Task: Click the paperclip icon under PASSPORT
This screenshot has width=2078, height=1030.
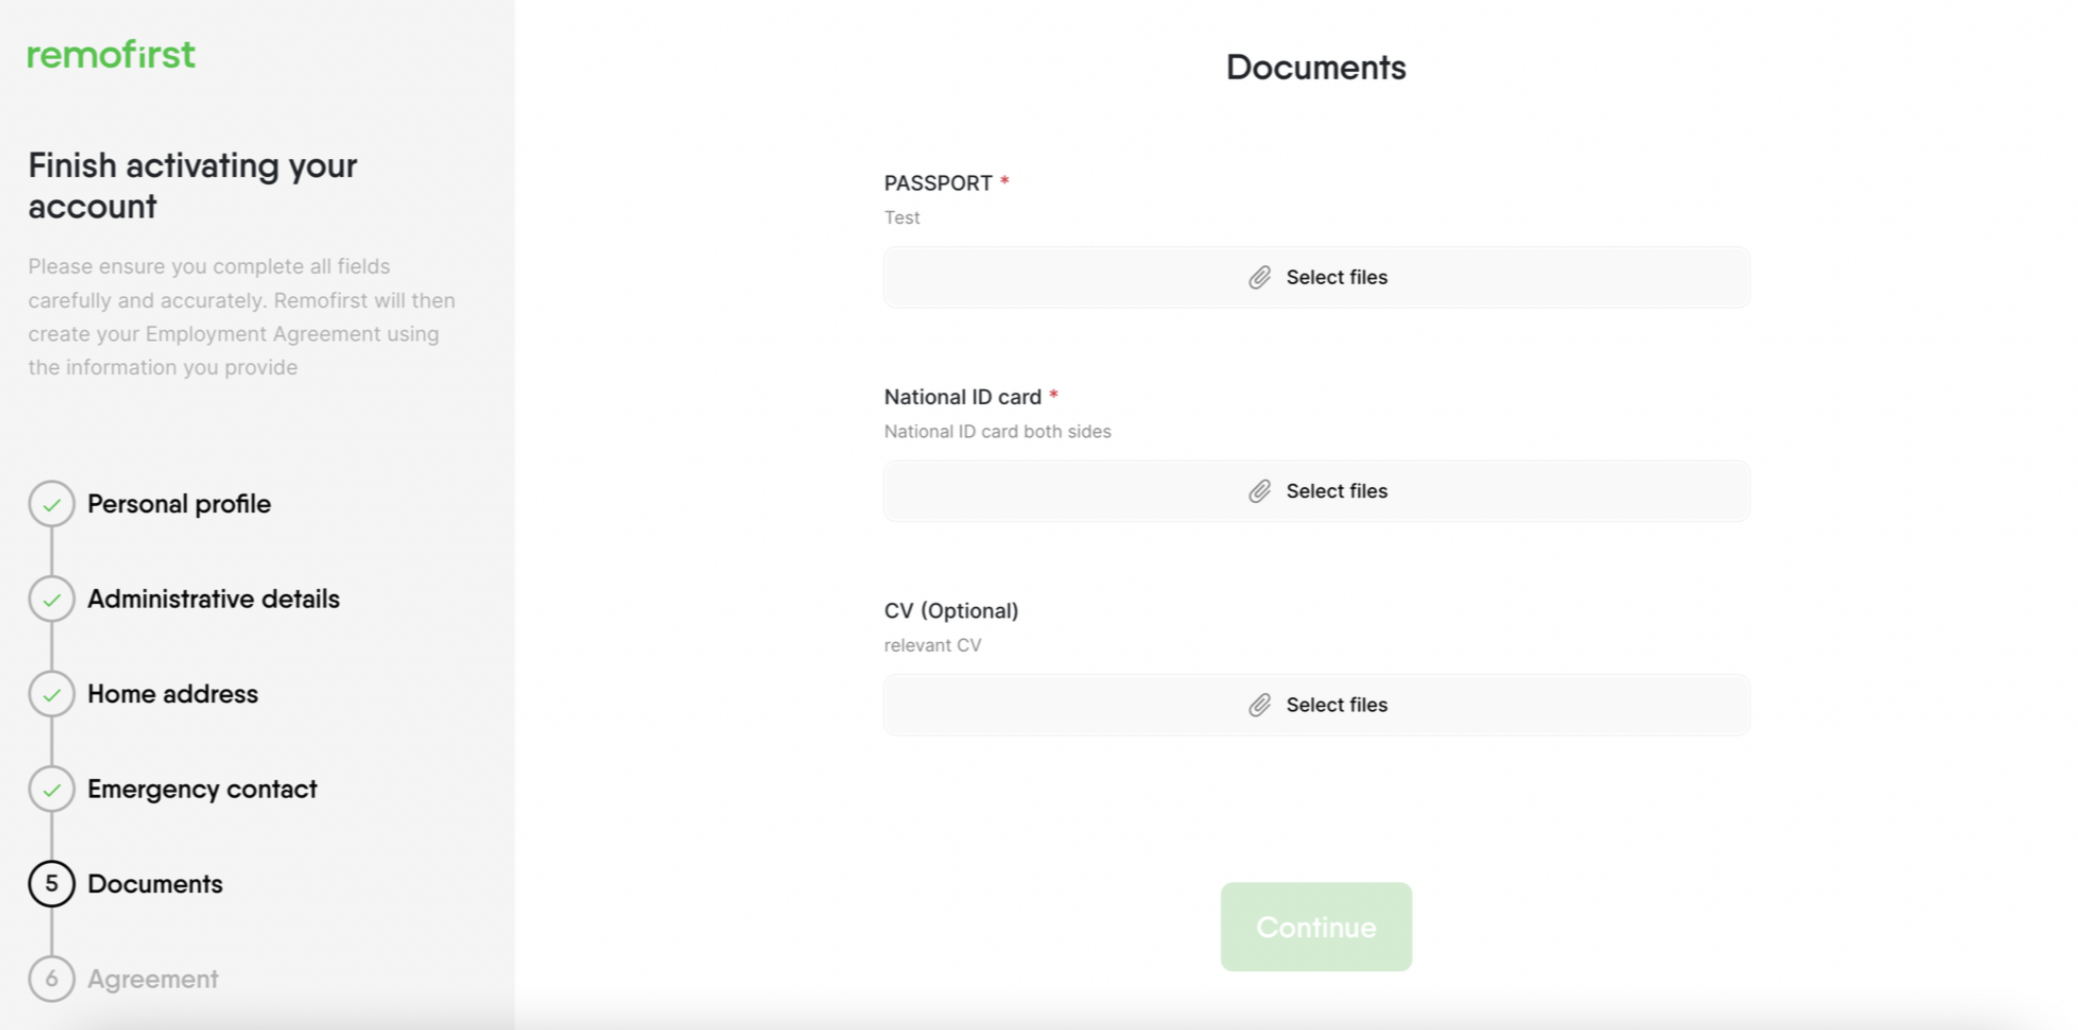Action: (x=1260, y=277)
